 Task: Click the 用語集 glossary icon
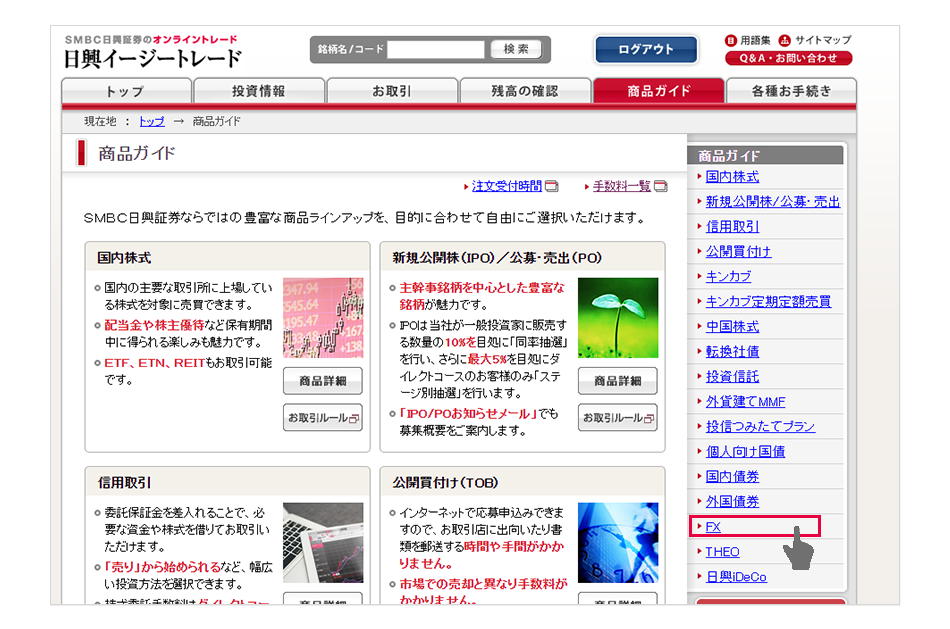731,41
